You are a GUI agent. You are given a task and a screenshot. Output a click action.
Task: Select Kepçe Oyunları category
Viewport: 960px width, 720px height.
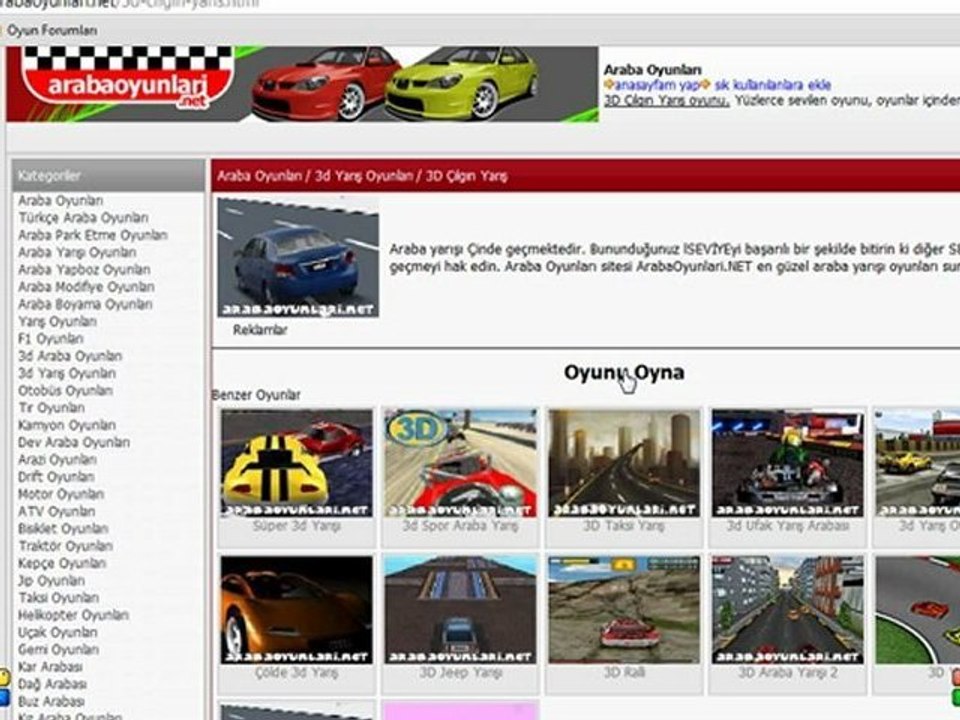point(62,563)
